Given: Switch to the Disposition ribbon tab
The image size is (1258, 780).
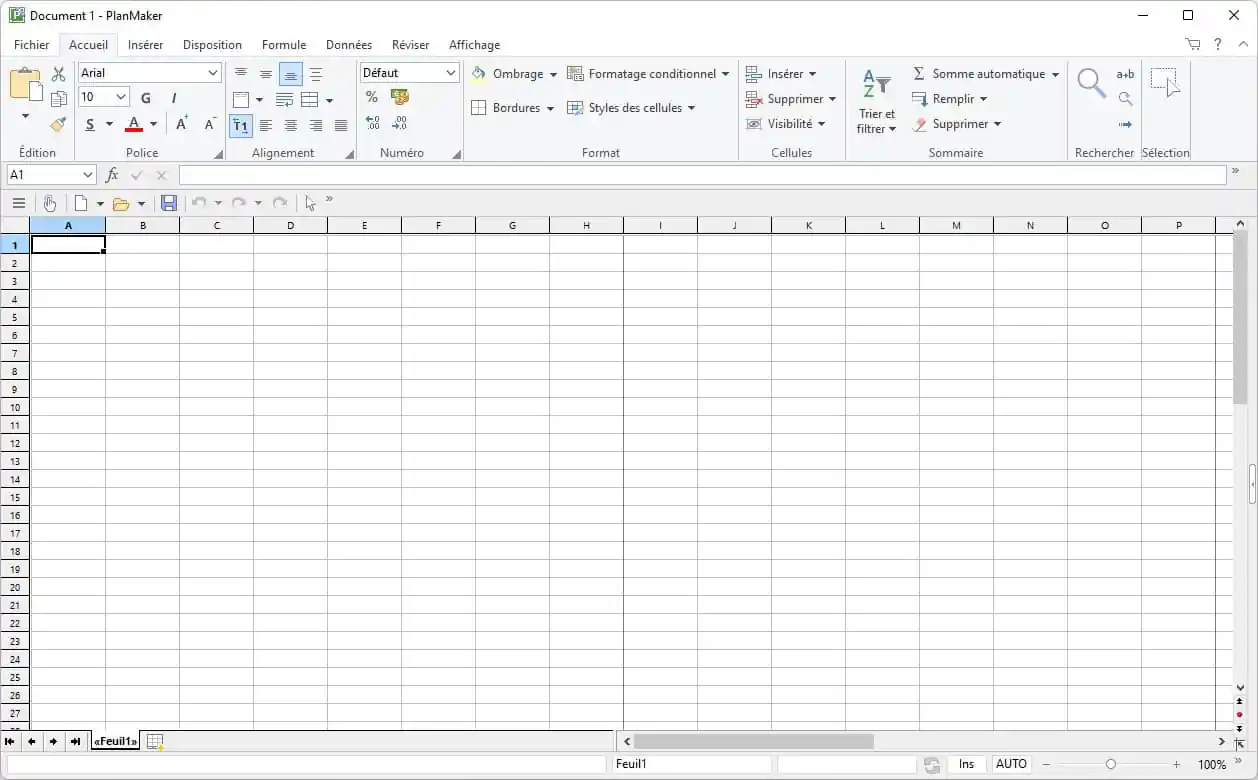Looking at the screenshot, I should (x=213, y=45).
